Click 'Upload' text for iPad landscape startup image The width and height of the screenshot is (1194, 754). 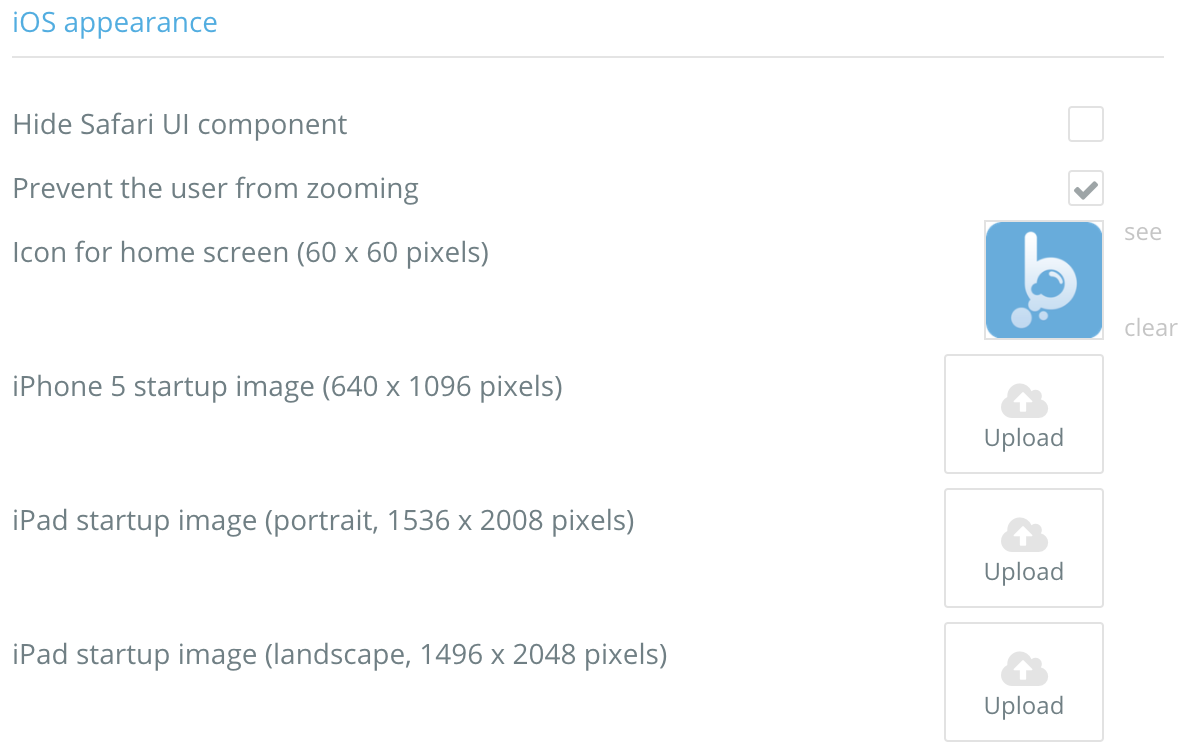pos(1024,706)
